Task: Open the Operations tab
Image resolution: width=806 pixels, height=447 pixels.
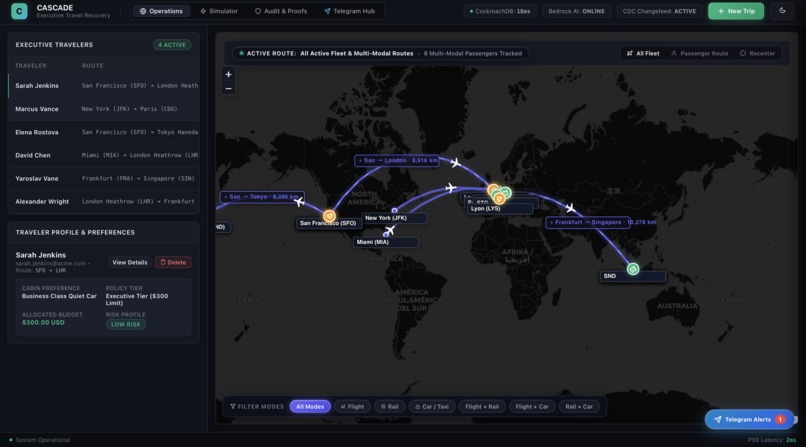Action: [161, 11]
